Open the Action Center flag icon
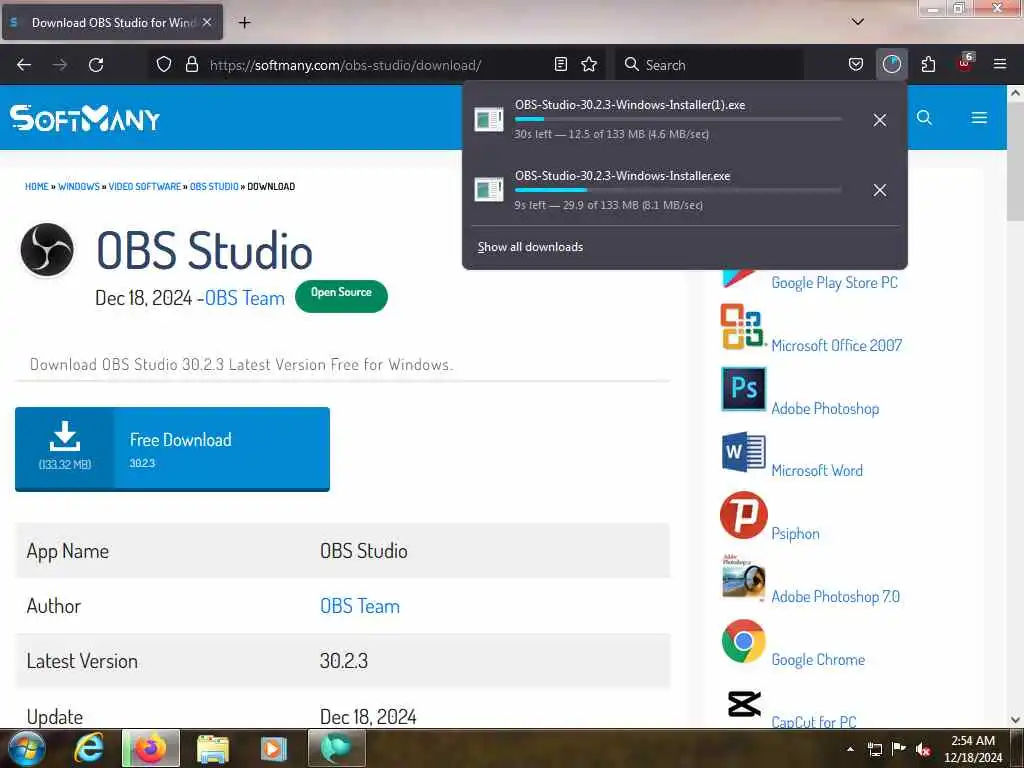This screenshot has width=1024, height=768. (899, 748)
